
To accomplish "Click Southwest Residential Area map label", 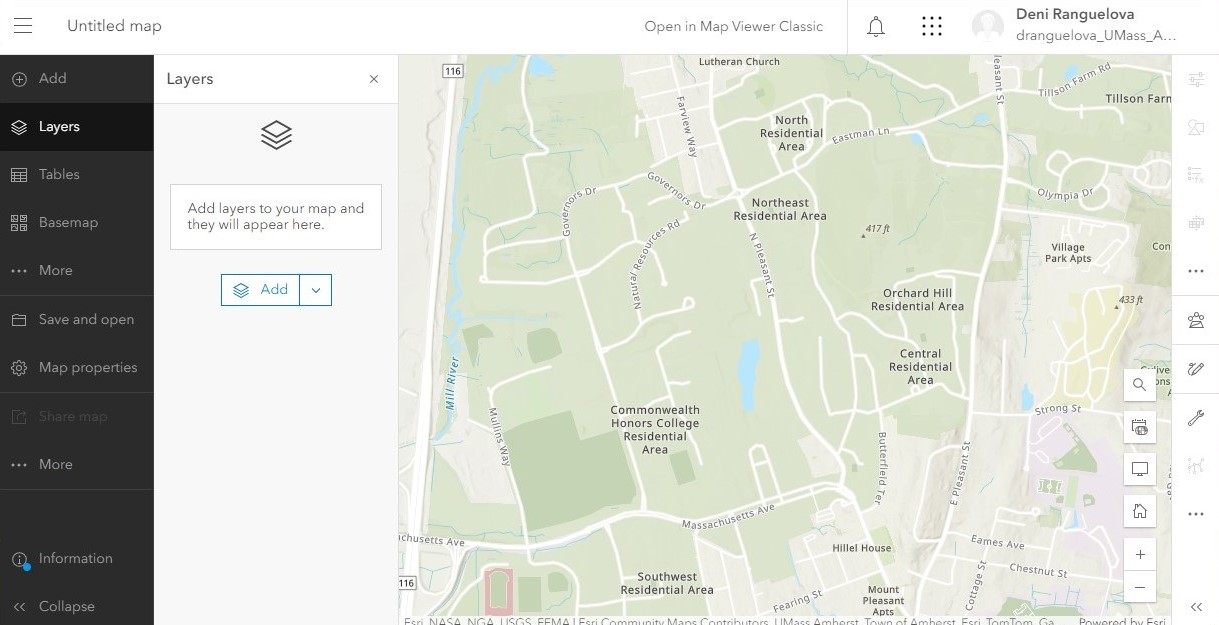I will (667, 583).
